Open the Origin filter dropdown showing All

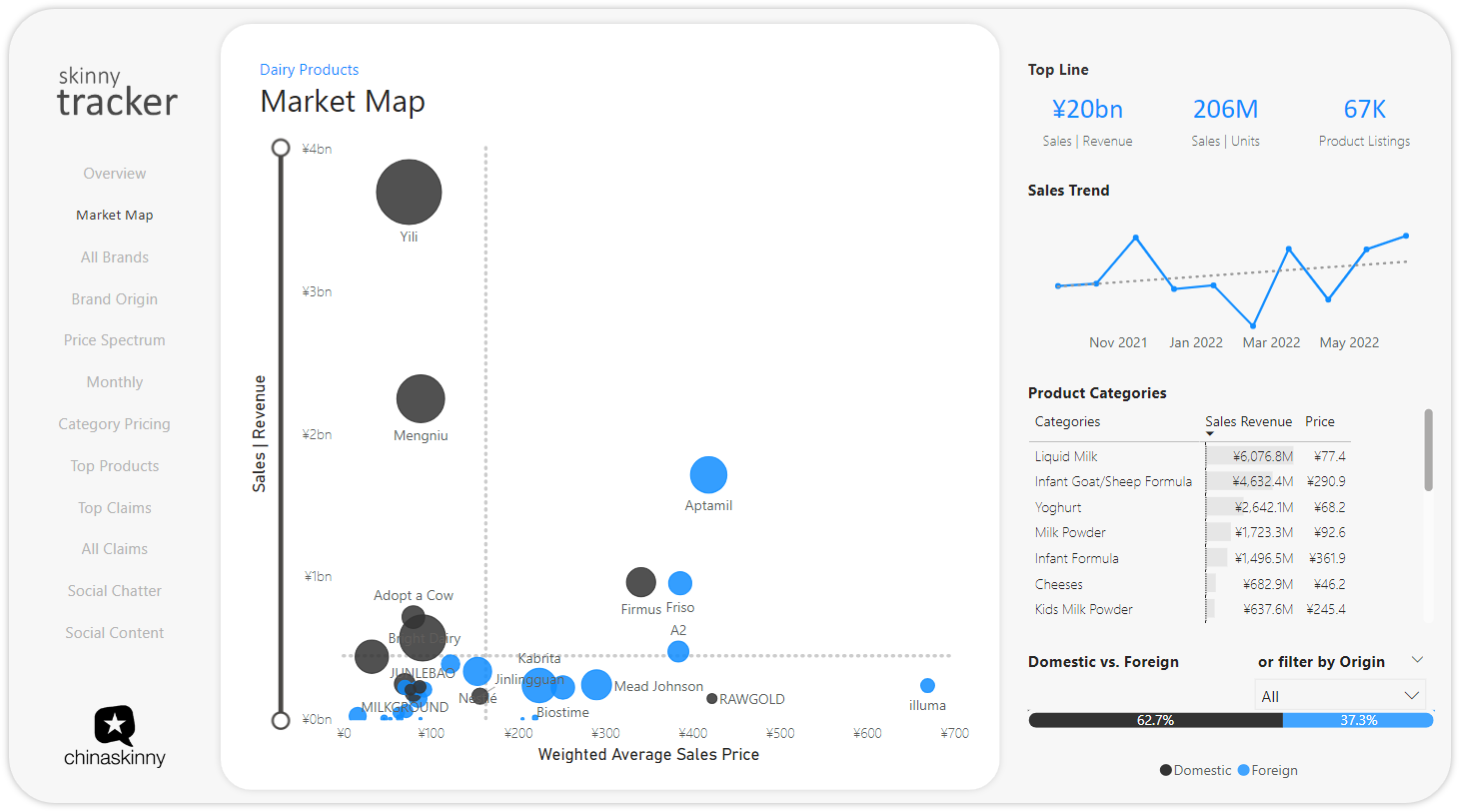point(1340,696)
